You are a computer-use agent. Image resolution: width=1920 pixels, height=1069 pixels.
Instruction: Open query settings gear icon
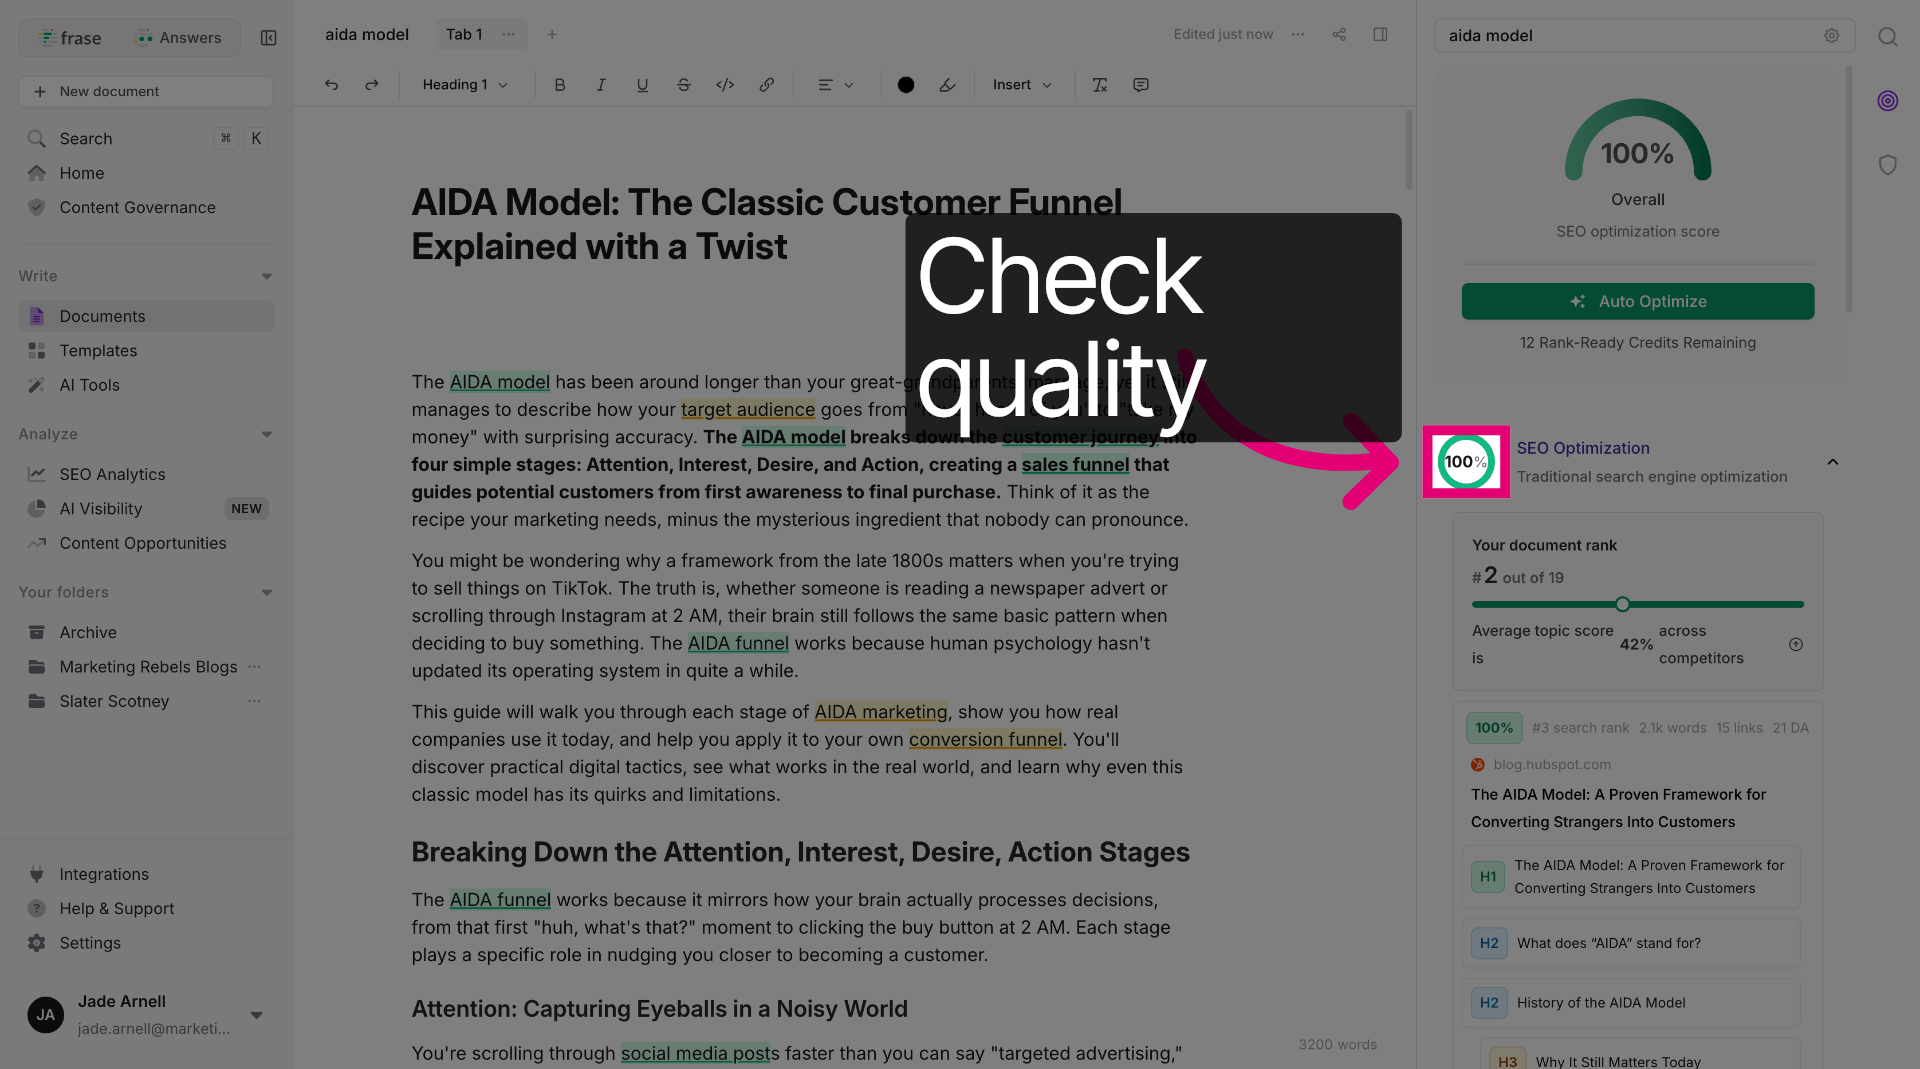pos(1831,35)
